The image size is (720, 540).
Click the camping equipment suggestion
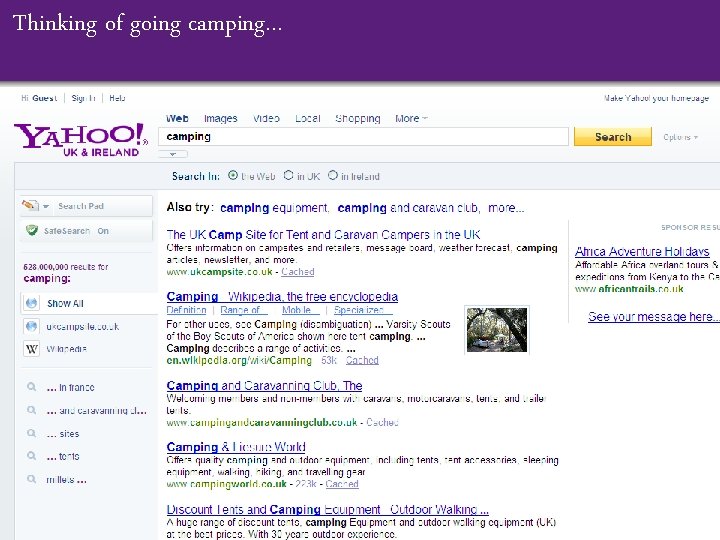pos(274,208)
